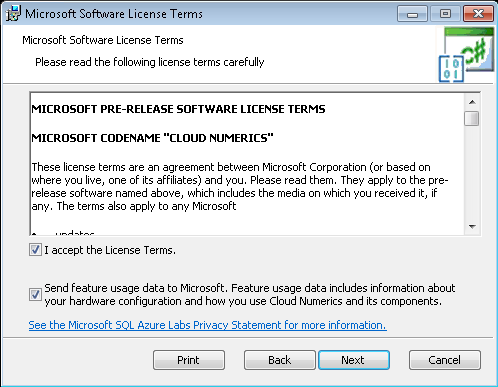Go Back to the previous step
The image size is (498, 387).
279,360
